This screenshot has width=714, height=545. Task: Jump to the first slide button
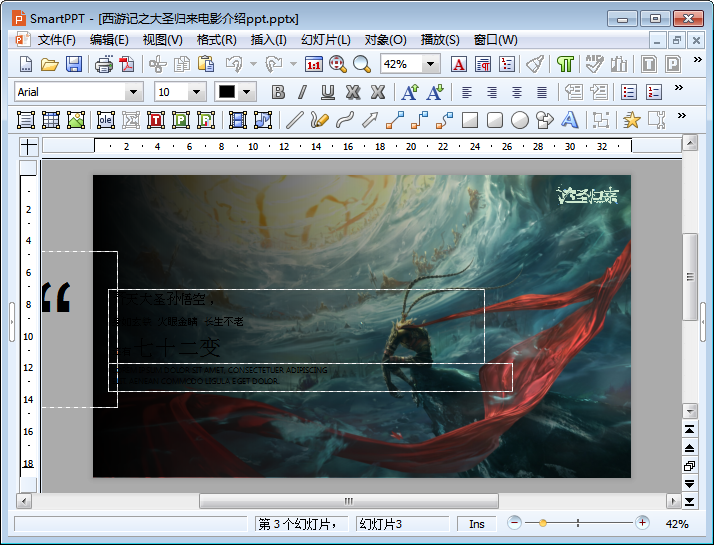[689, 430]
